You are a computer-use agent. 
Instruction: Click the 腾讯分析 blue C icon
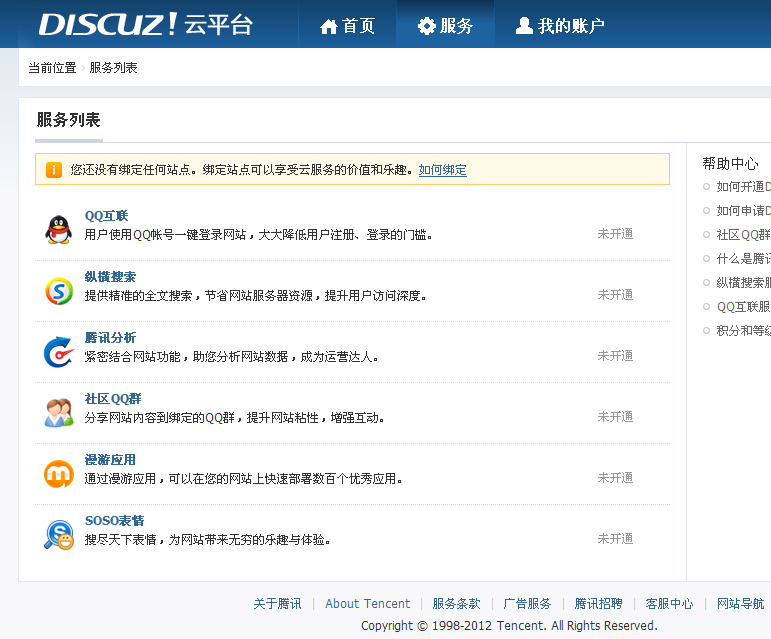(59, 352)
